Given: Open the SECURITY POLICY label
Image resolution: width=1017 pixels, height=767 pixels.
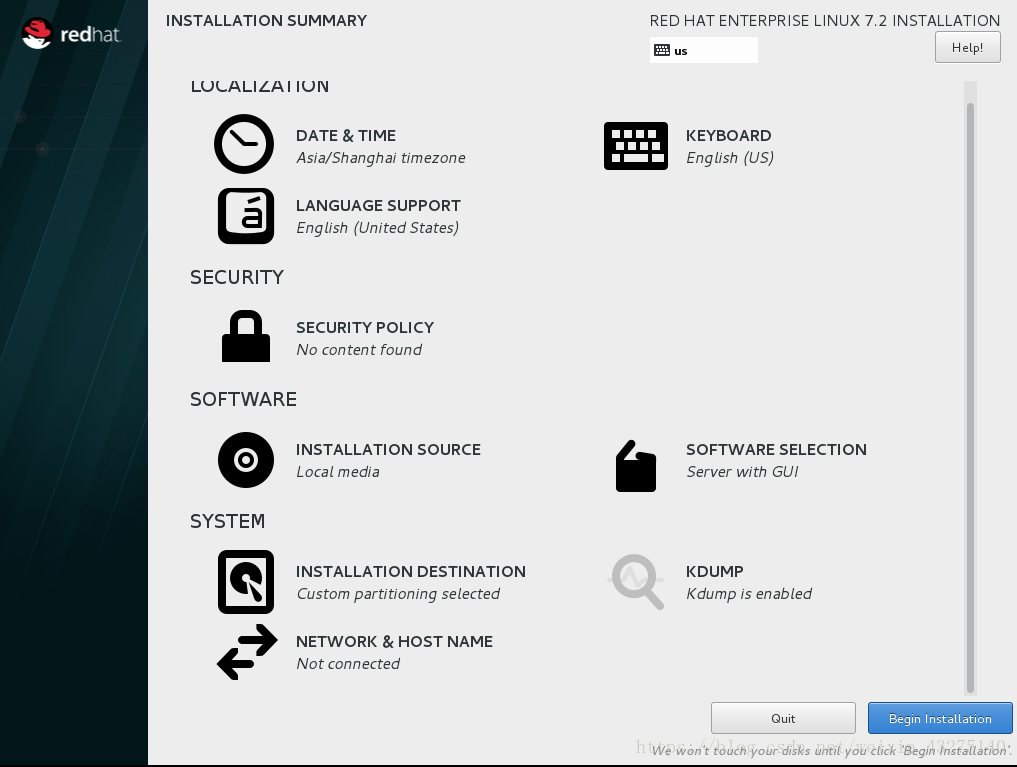Looking at the screenshot, I should coord(365,327).
